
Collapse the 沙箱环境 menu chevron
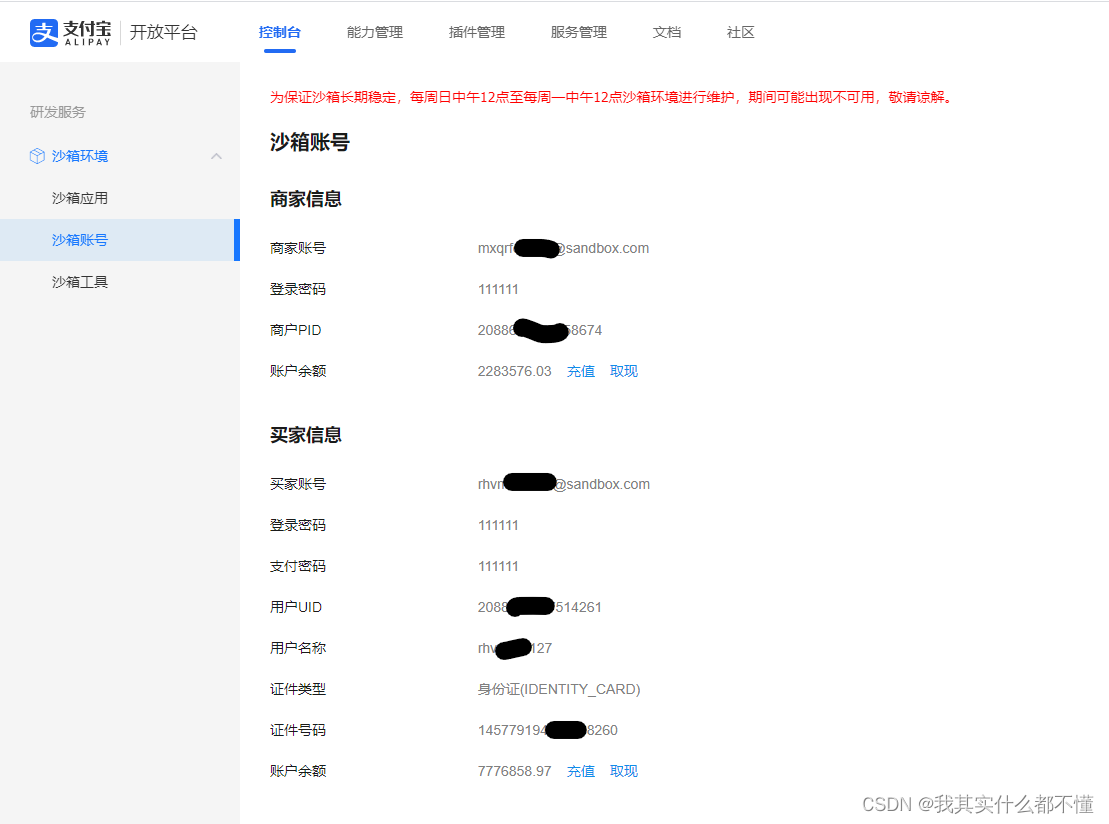click(216, 156)
